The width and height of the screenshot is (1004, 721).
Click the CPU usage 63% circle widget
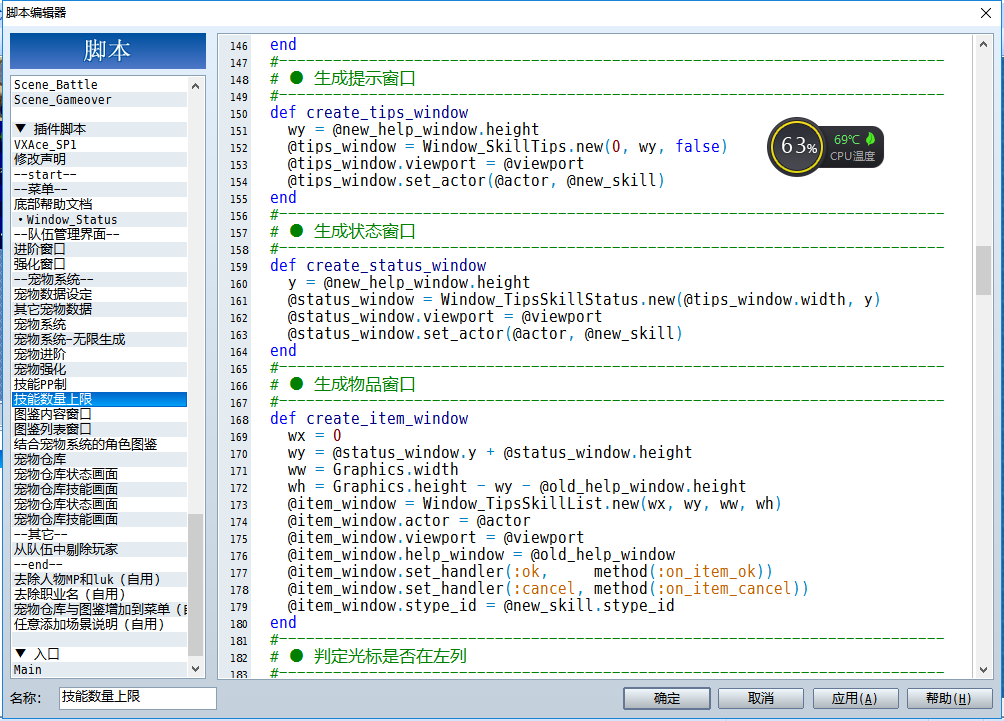click(797, 147)
